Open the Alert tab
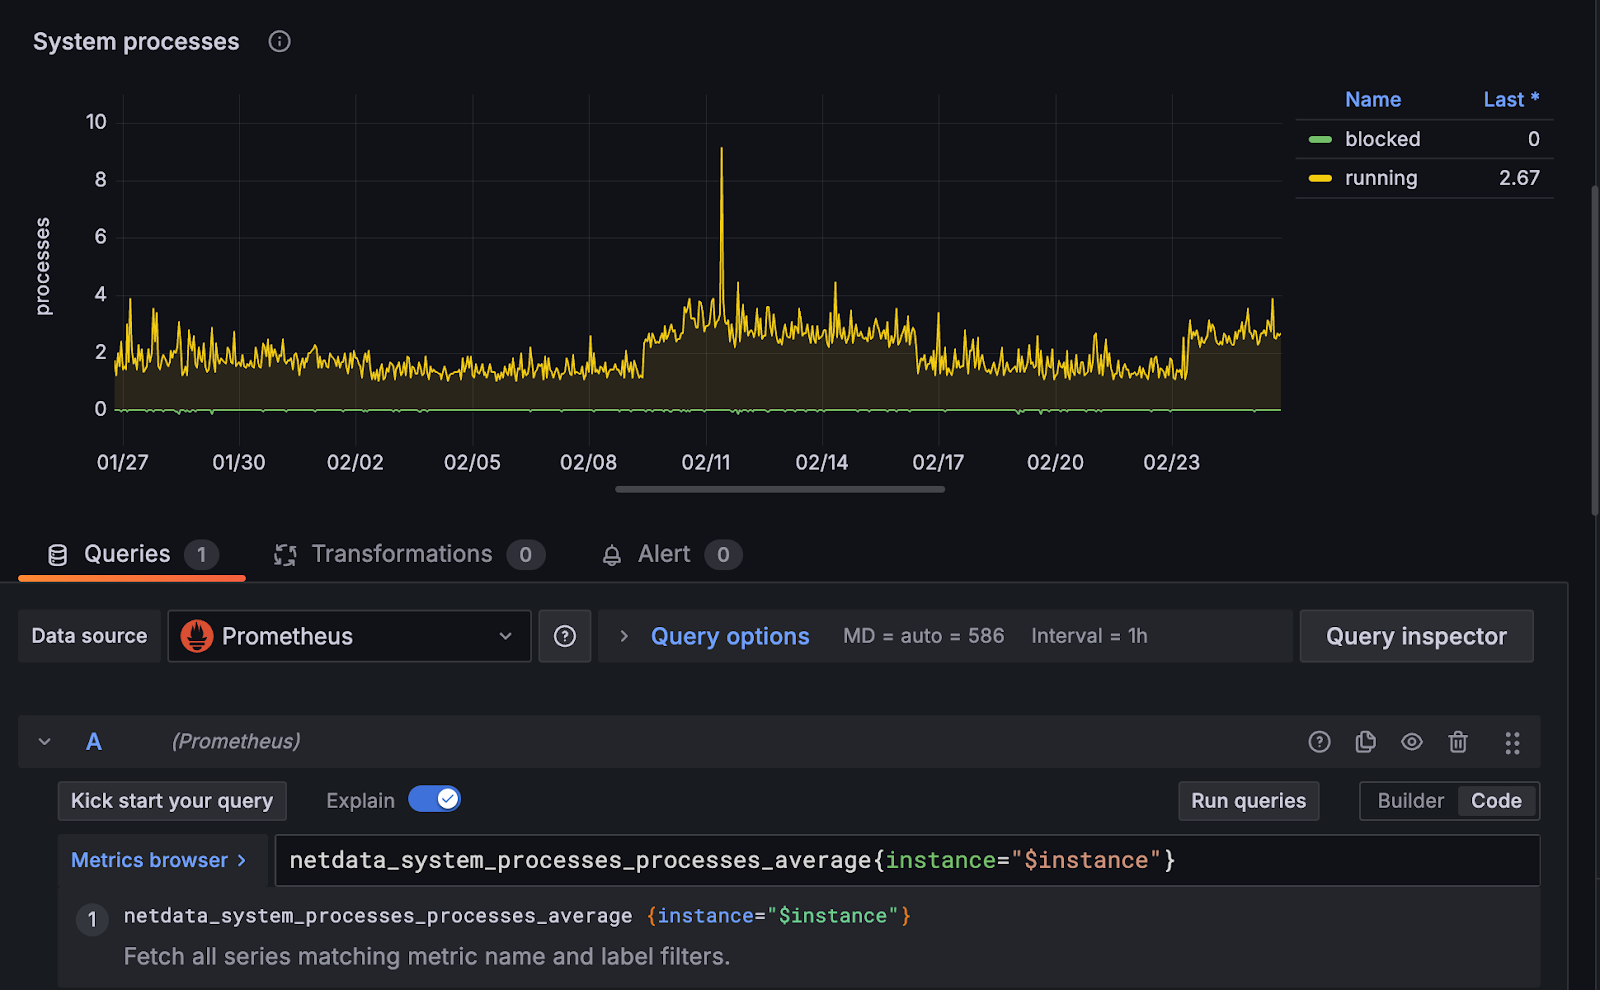The height and width of the screenshot is (990, 1600). click(664, 554)
